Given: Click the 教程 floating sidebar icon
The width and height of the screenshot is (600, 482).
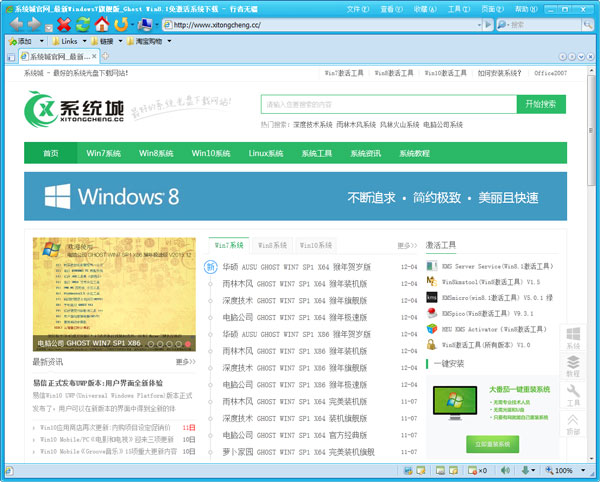Looking at the screenshot, I should (x=573, y=366).
